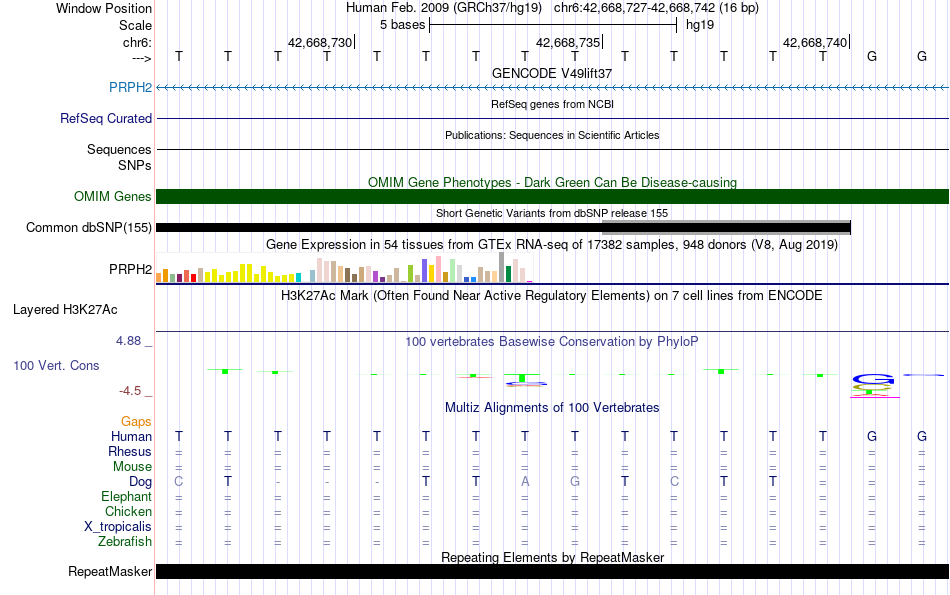
Task: Click the 4.88 conservation scale value
Action: tap(128, 341)
